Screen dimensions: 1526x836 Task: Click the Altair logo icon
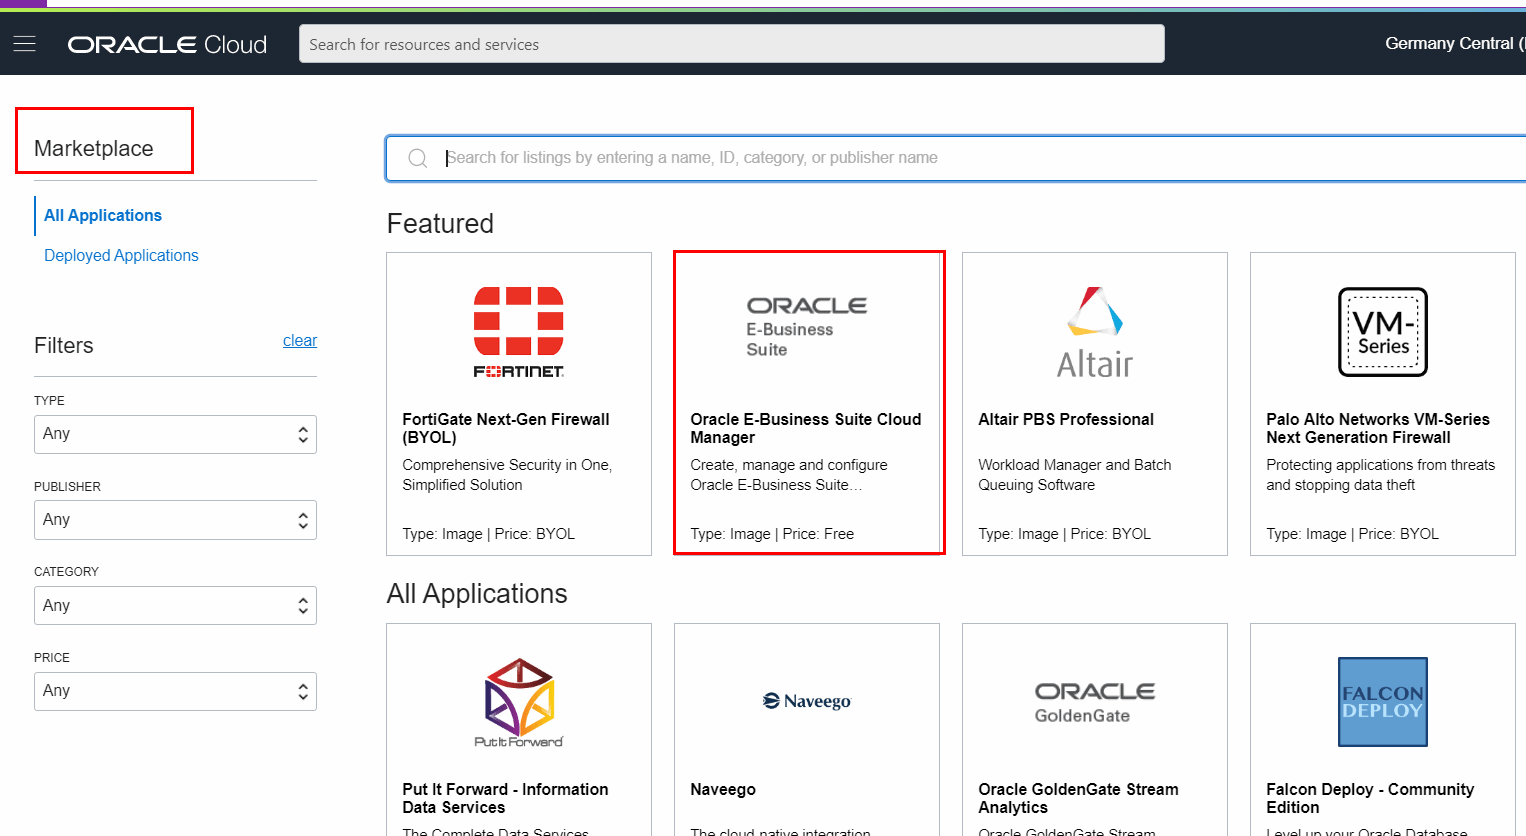pyautogui.click(x=1093, y=330)
